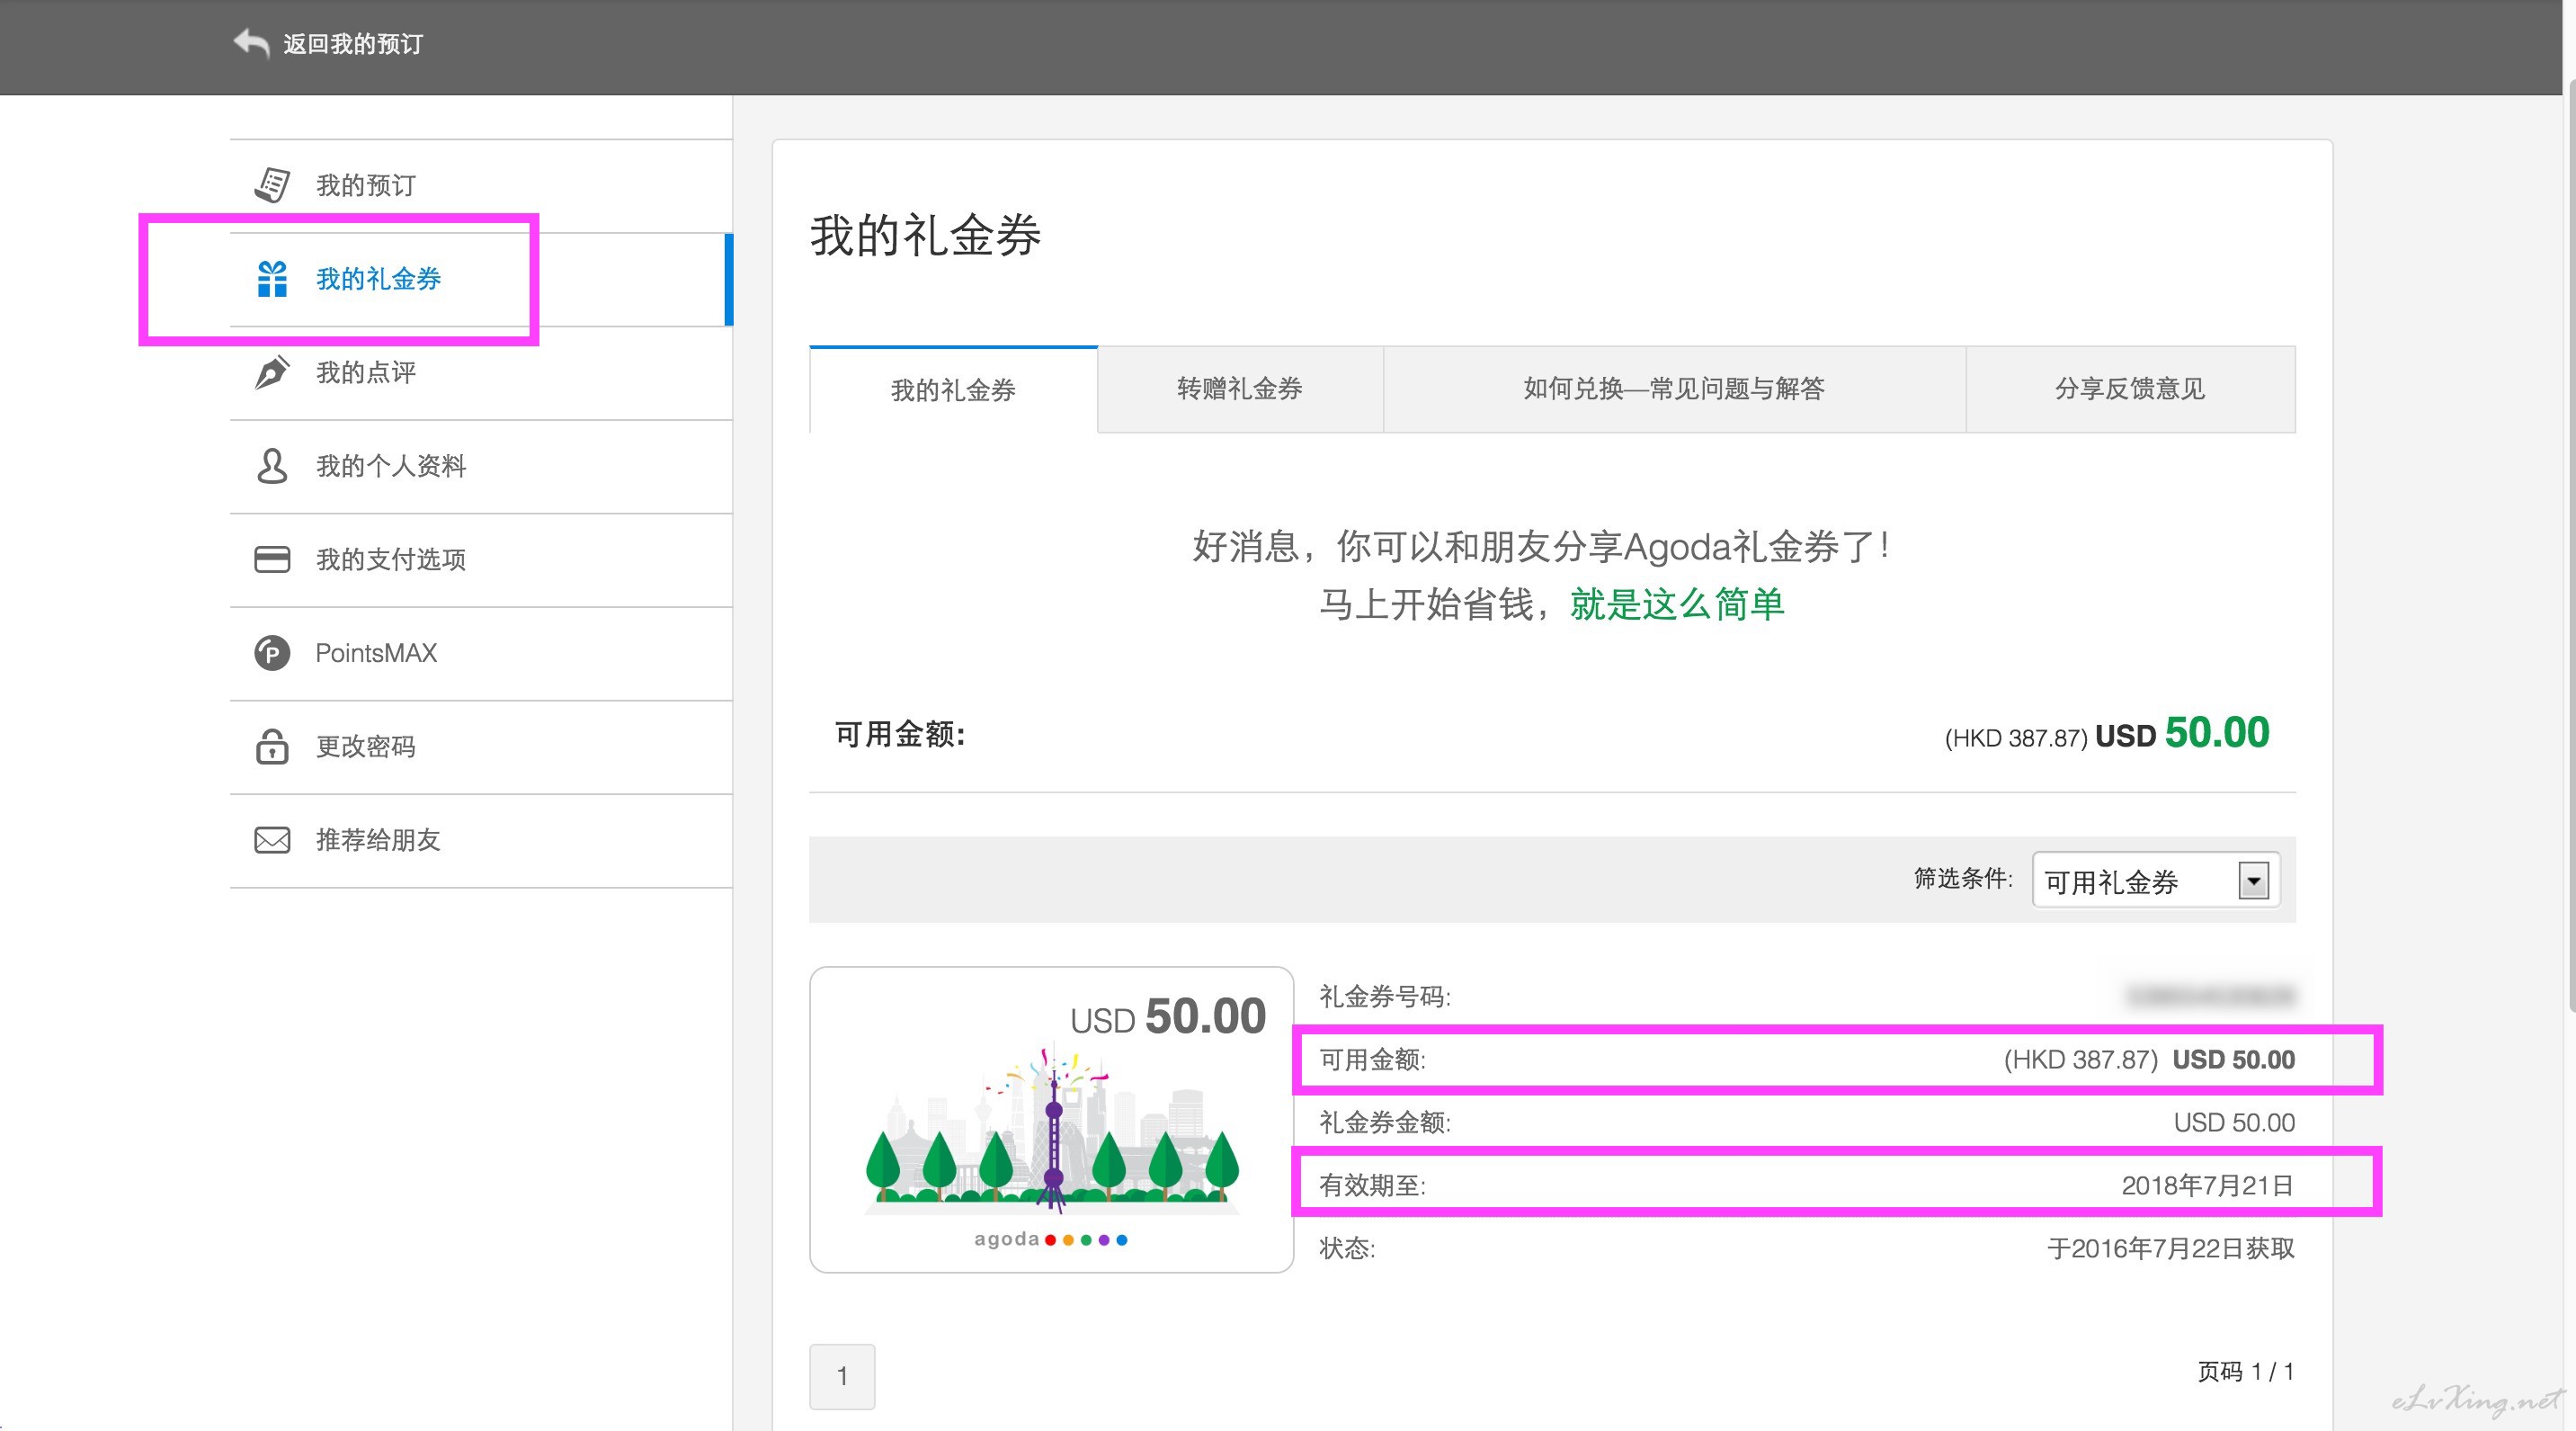
Task: Click the 页码 1 / 1 indicator
Action: tap(2246, 1371)
